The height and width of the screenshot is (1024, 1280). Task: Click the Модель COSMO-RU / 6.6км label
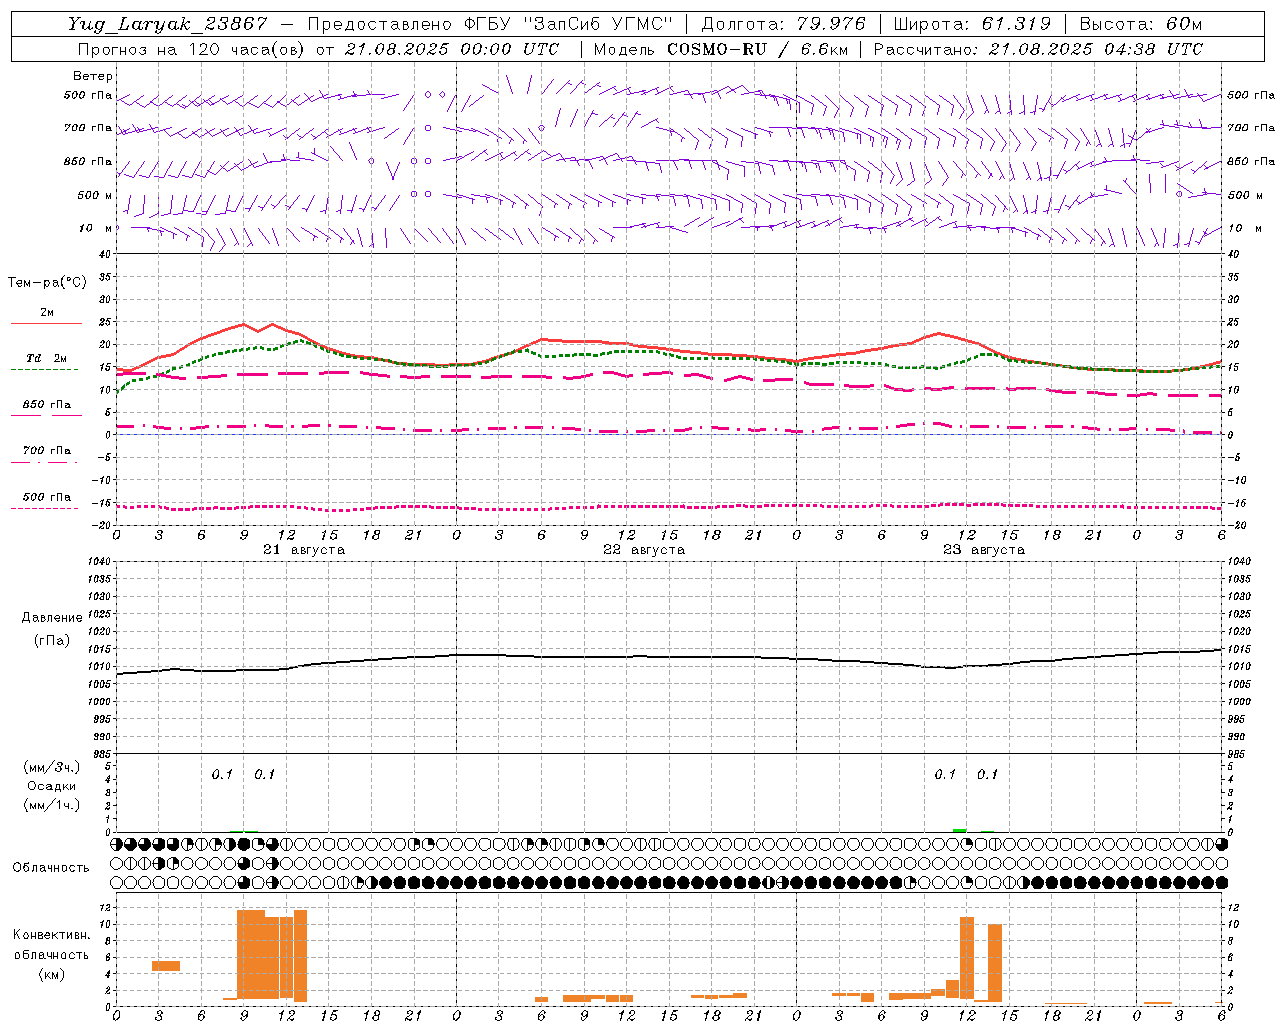(x=720, y=49)
